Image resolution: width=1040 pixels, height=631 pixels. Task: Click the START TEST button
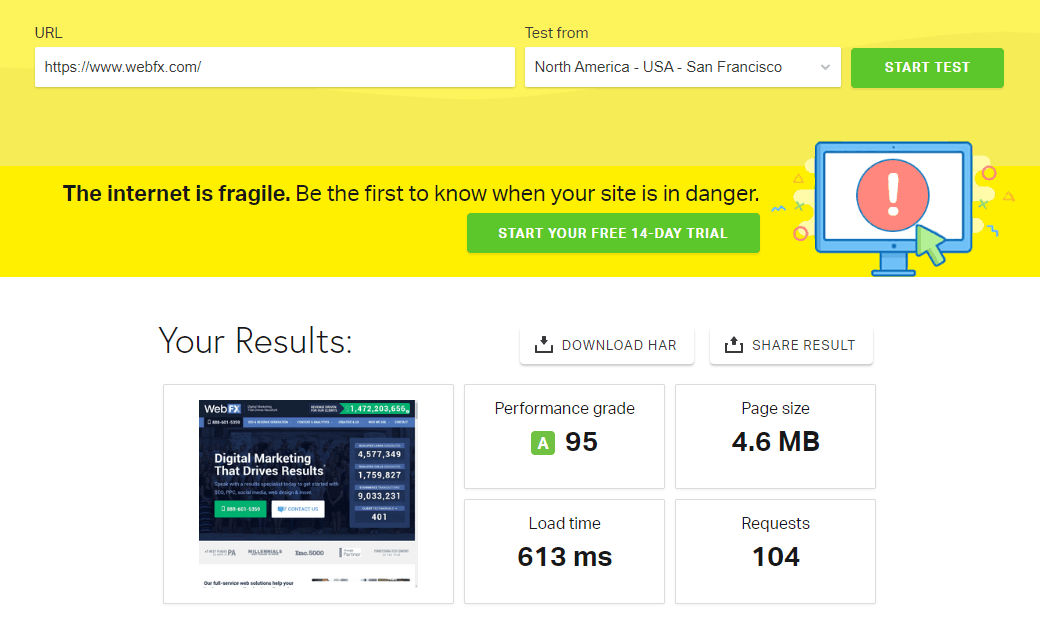(926, 67)
